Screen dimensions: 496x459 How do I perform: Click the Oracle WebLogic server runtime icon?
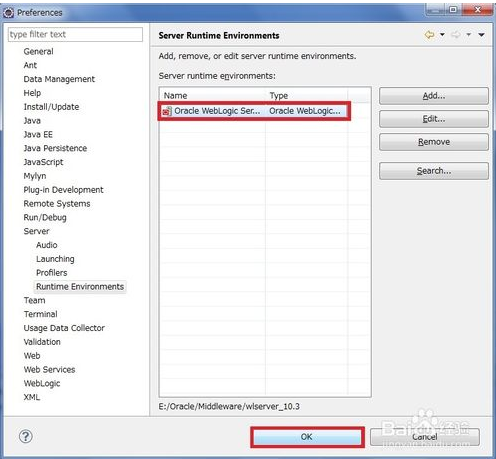(167, 111)
